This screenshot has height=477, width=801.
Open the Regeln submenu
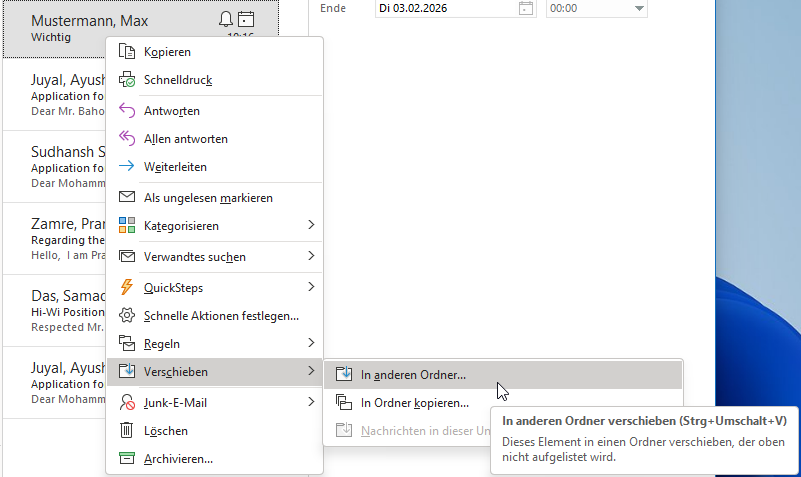(x=214, y=343)
